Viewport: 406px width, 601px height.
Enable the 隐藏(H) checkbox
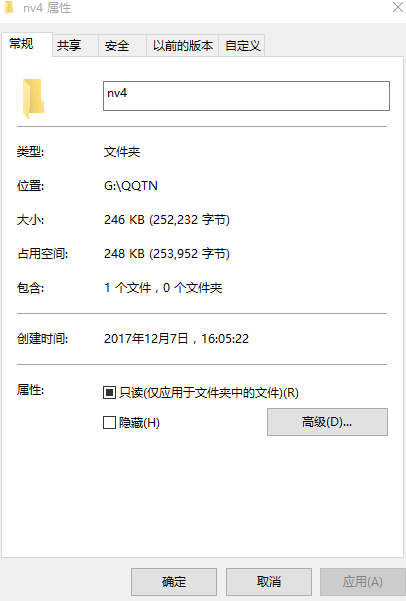coord(109,423)
